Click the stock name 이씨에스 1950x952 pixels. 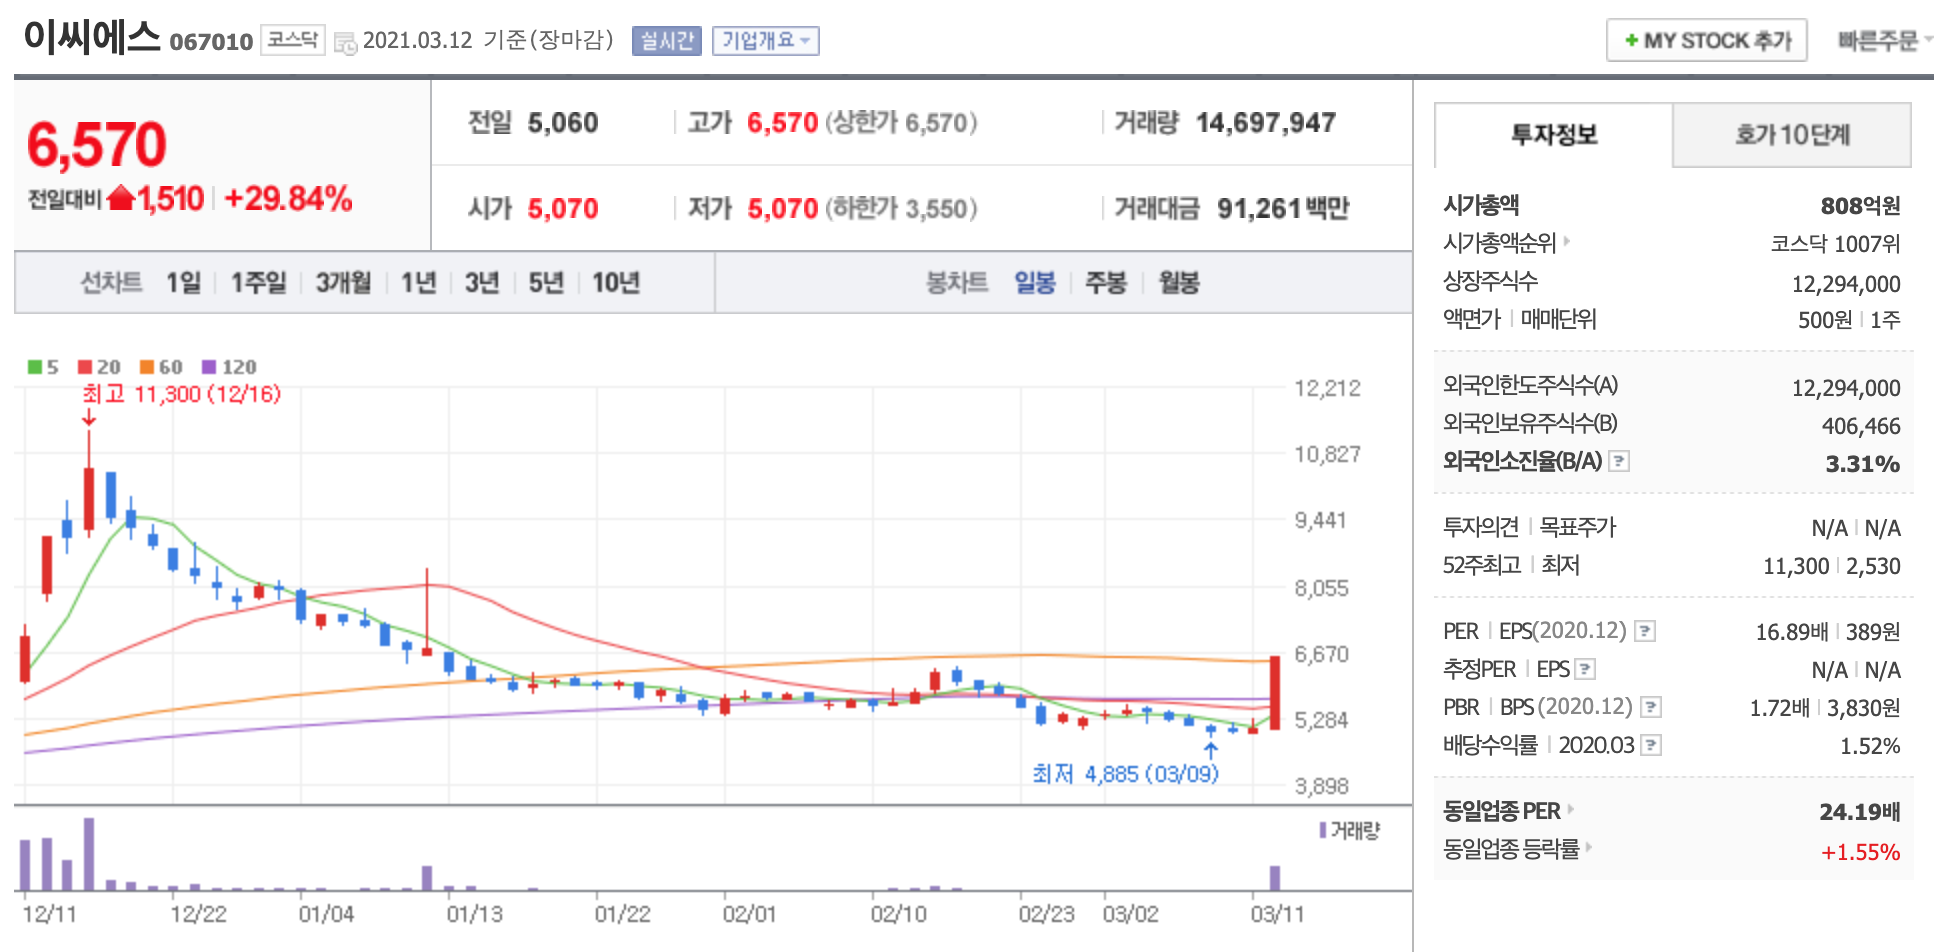[92, 38]
